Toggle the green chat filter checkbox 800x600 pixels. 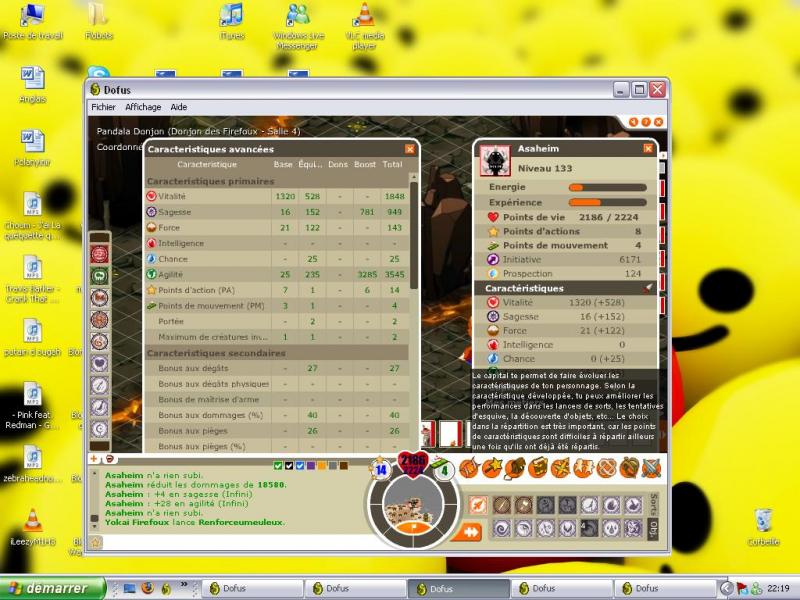[x=278, y=465]
